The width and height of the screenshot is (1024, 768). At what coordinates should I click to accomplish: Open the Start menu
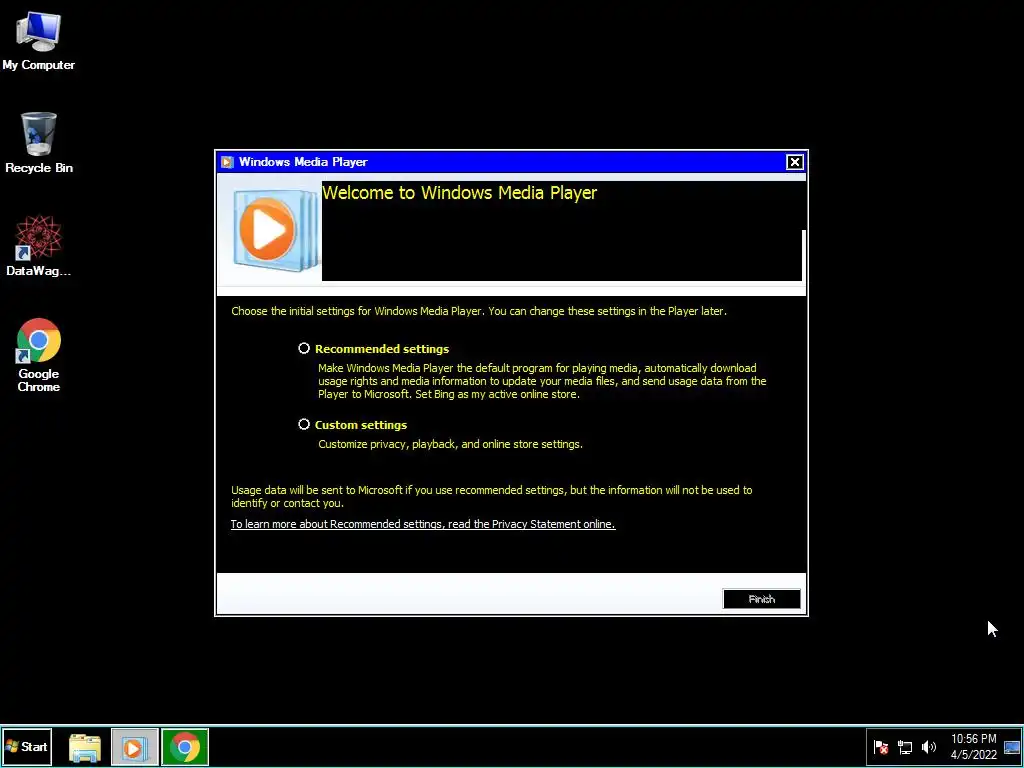coord(27,746)
